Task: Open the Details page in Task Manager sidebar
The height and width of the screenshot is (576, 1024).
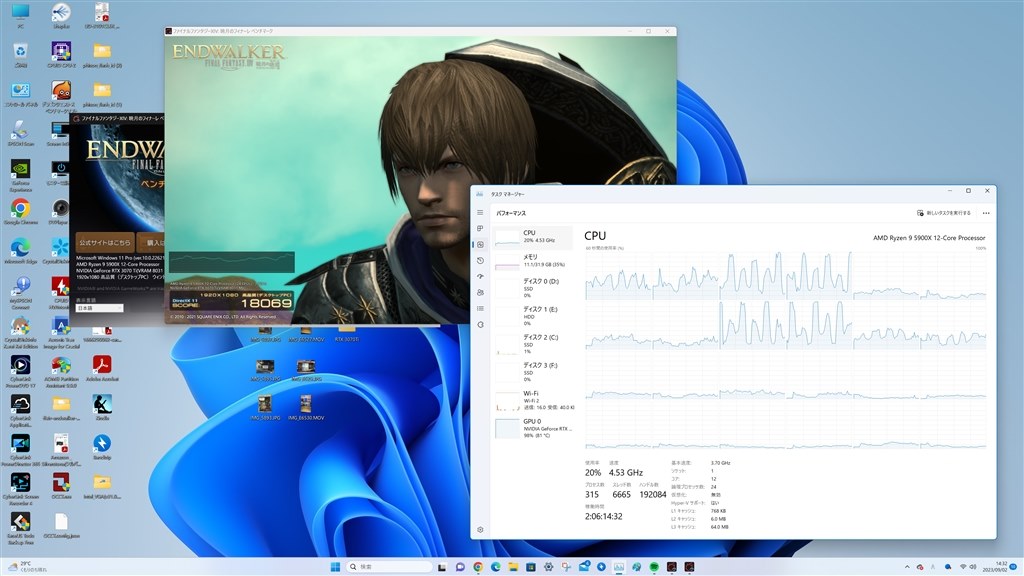Action: (x=480, y=308)
